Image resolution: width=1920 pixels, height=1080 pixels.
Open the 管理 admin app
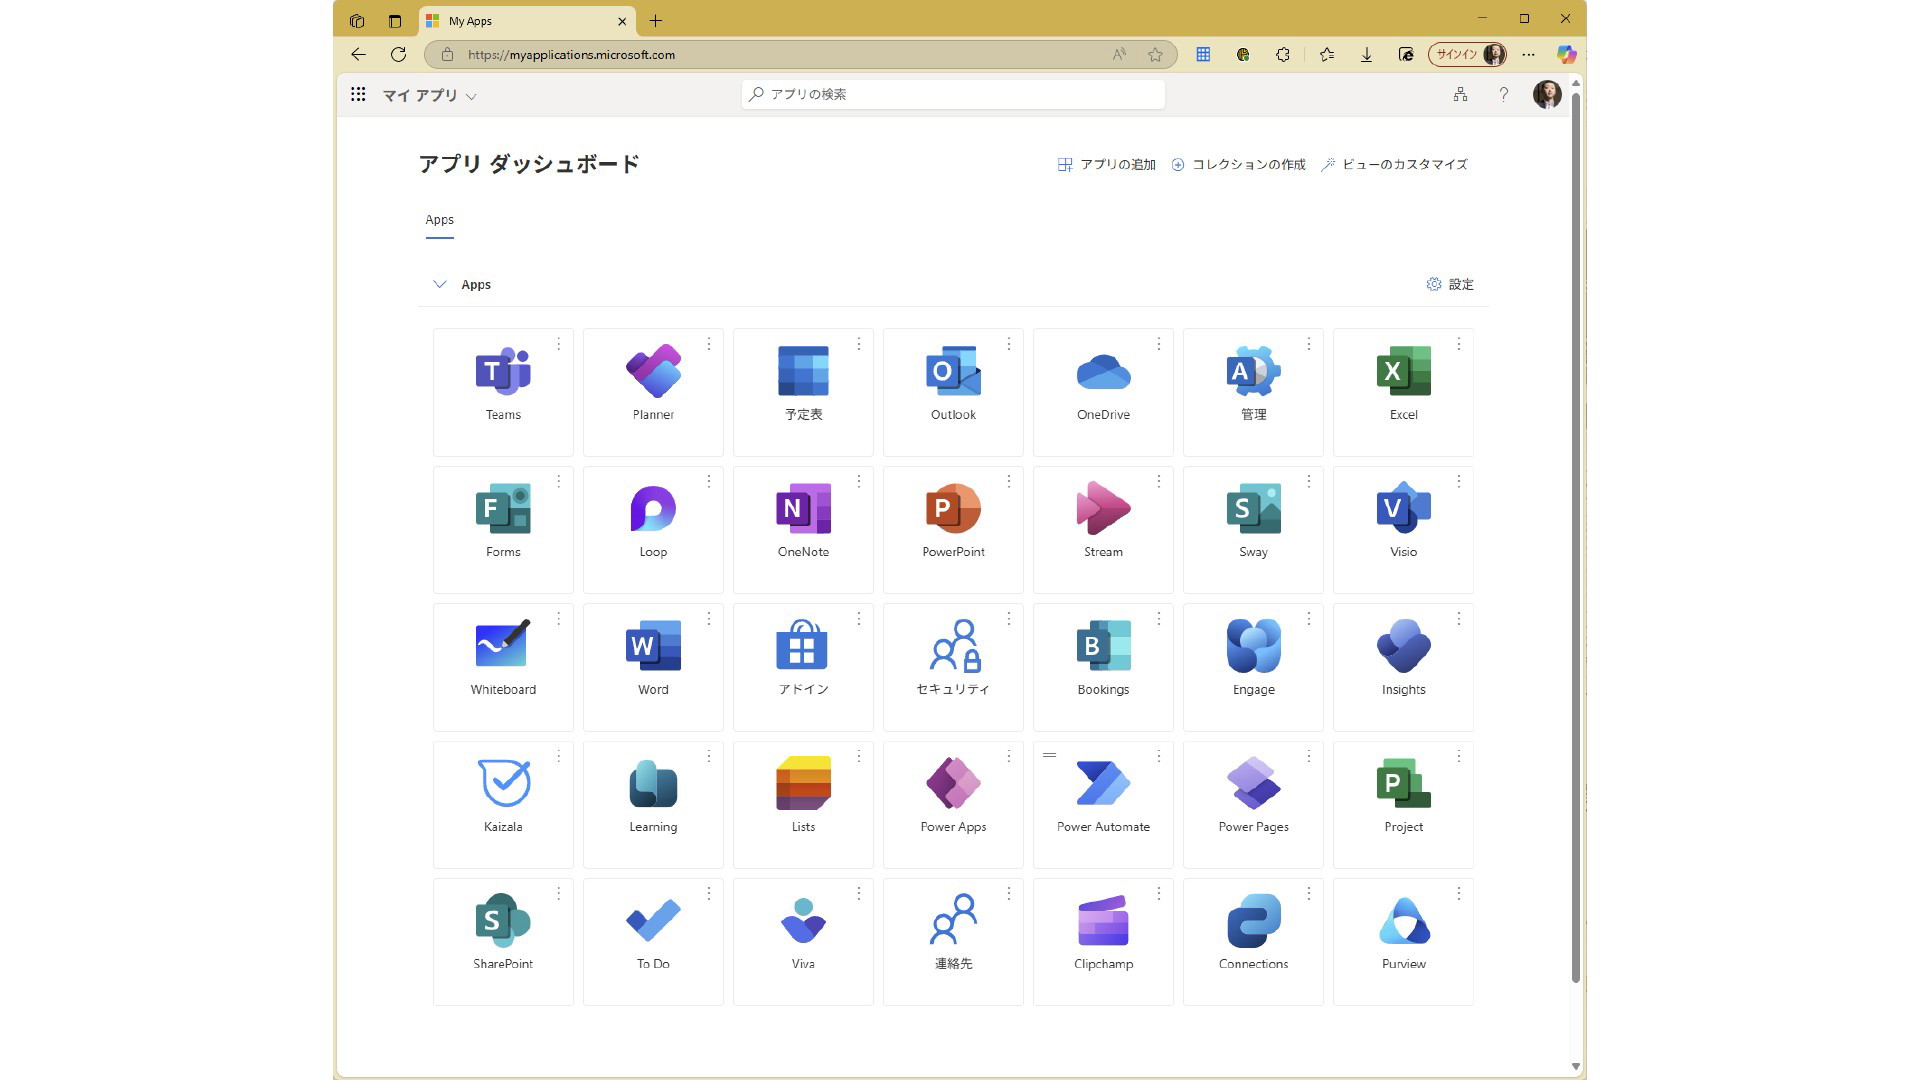[1253, 392]
